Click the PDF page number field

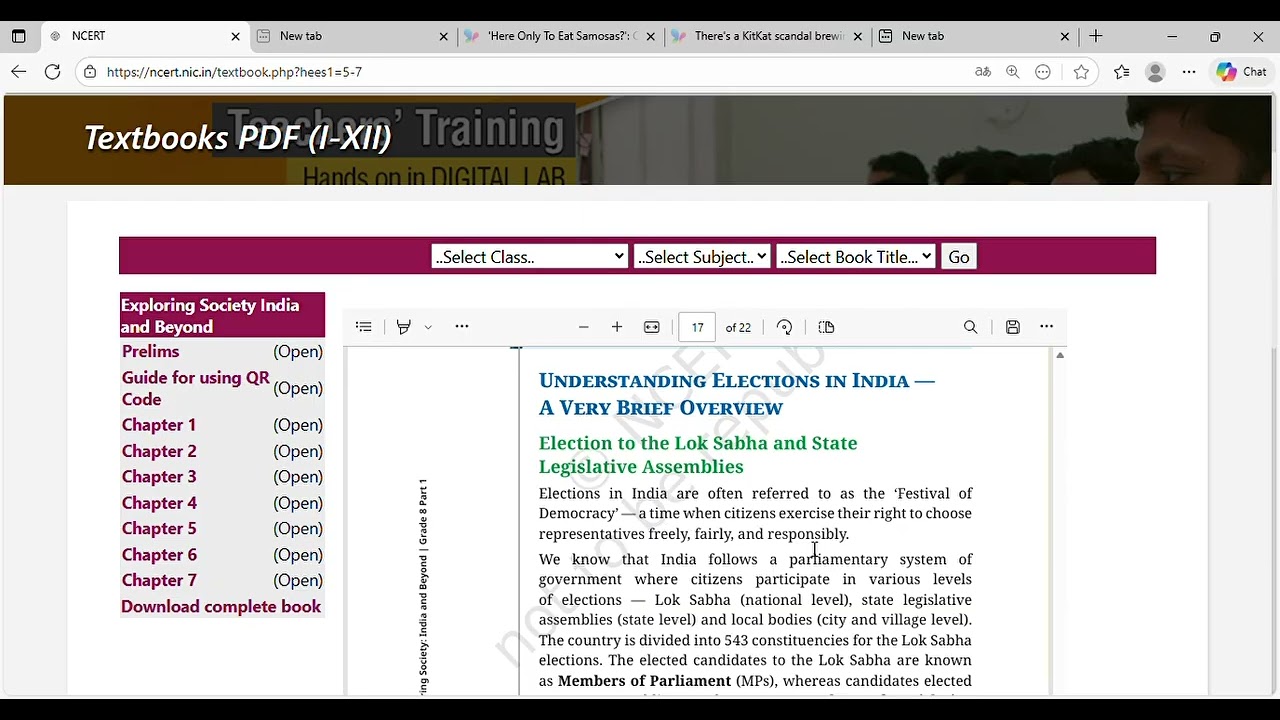[697, 327]
